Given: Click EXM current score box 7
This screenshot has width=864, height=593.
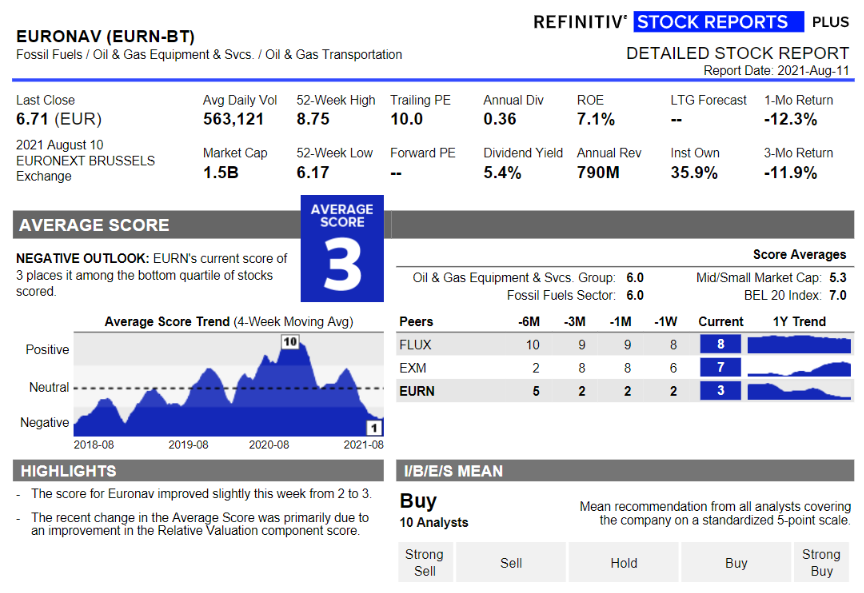Looking at the screenshot, I should (720, 368).
